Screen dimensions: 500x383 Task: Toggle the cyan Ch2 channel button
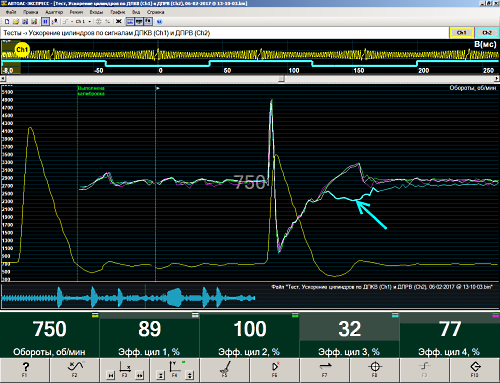tap(487, 33)
